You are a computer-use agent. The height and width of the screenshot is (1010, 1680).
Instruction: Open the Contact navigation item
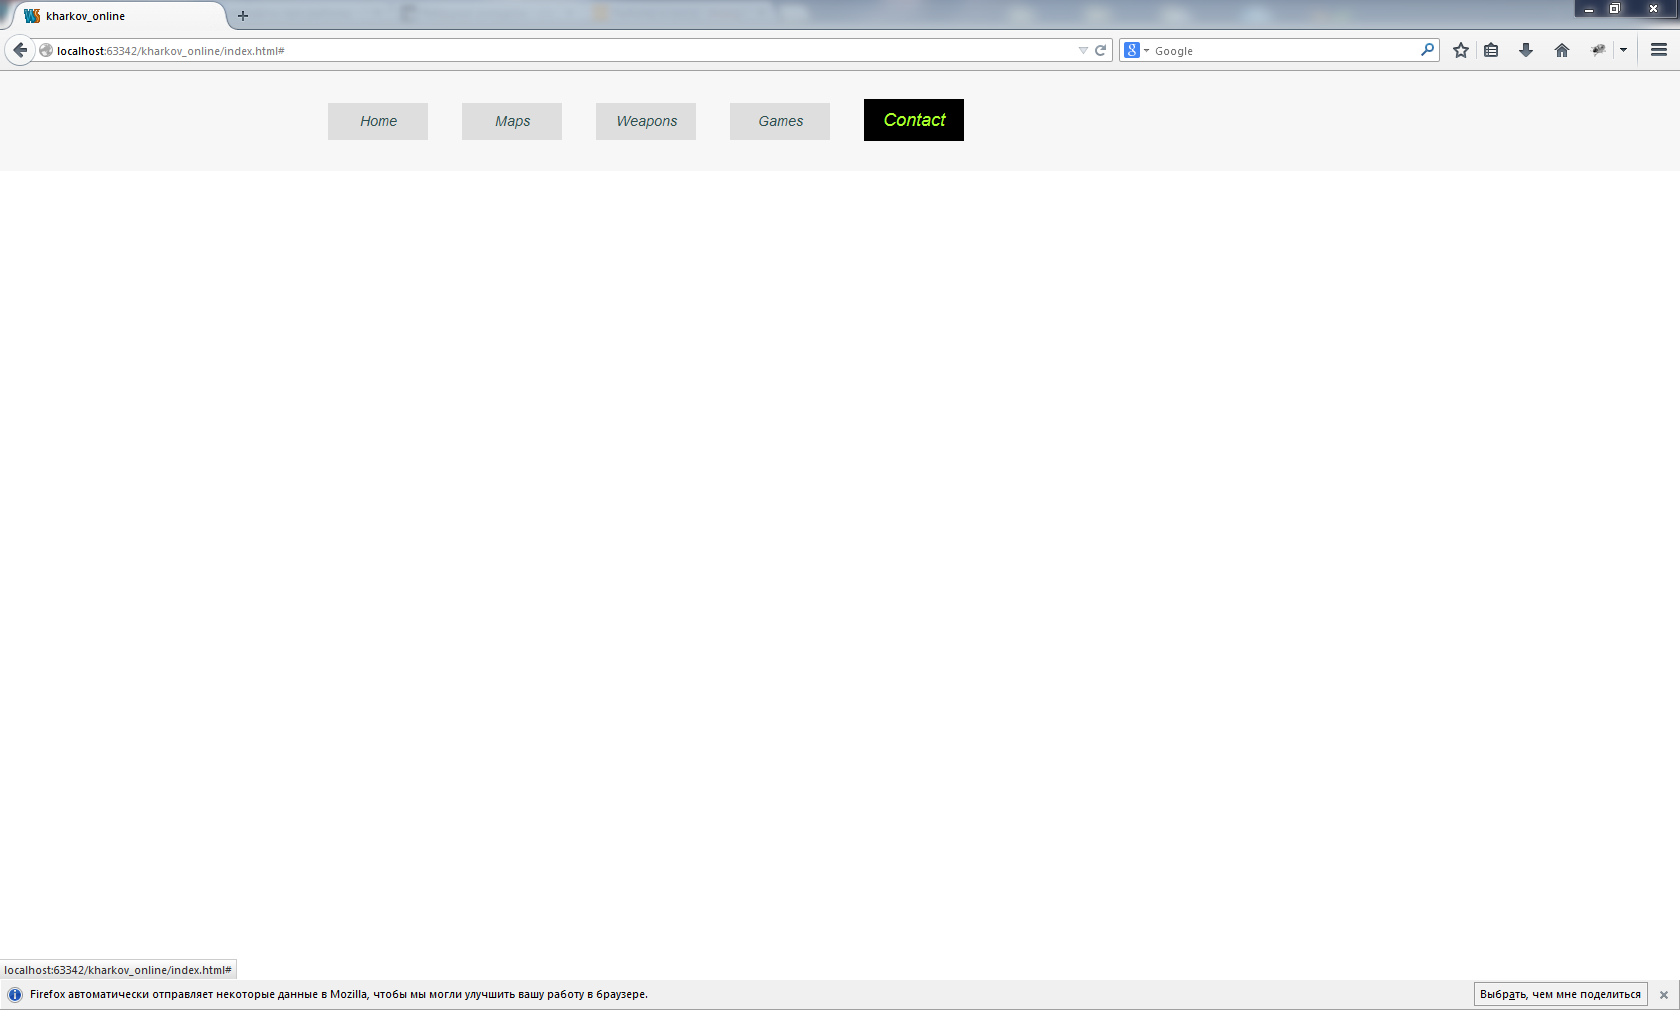[914, 120]
